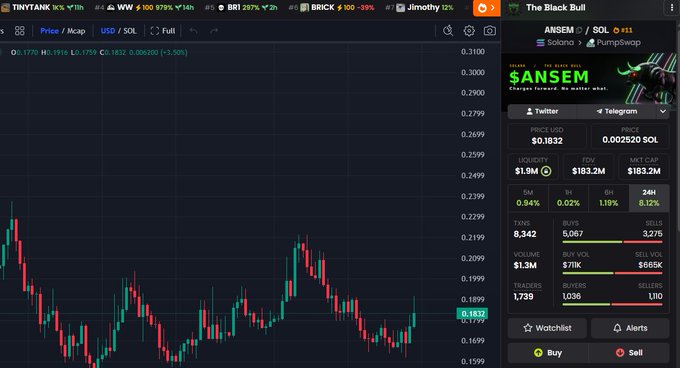
Task: Open the Twitter link button
Action: pos(542,111)
